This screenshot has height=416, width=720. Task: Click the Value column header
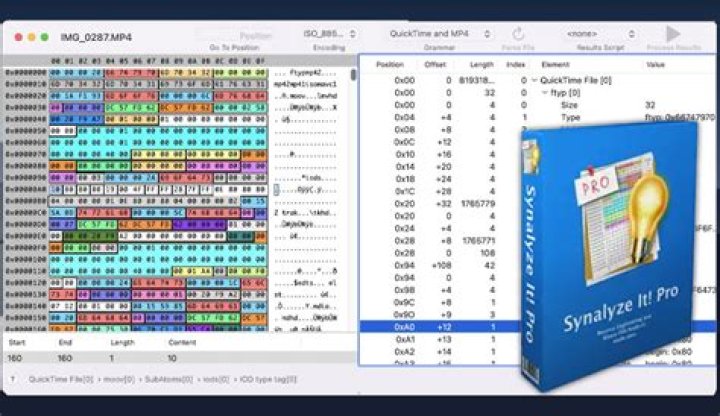[x=655, y=65]
